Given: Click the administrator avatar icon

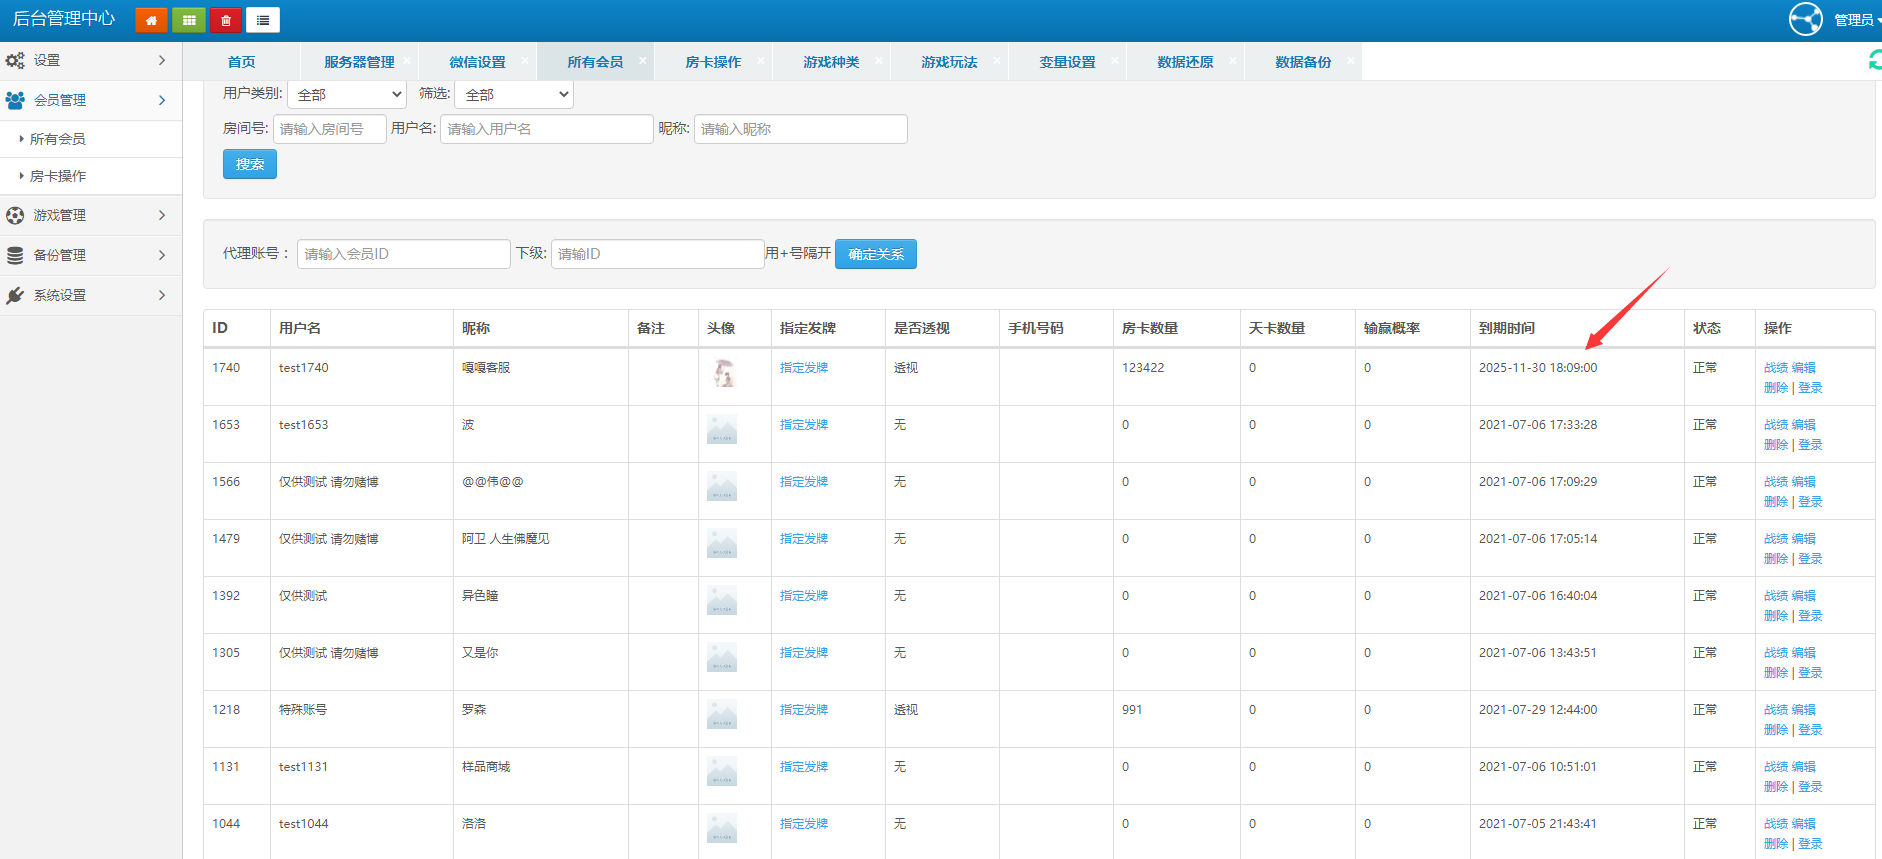Looking at the screenshot, I should coord(1805,19).
